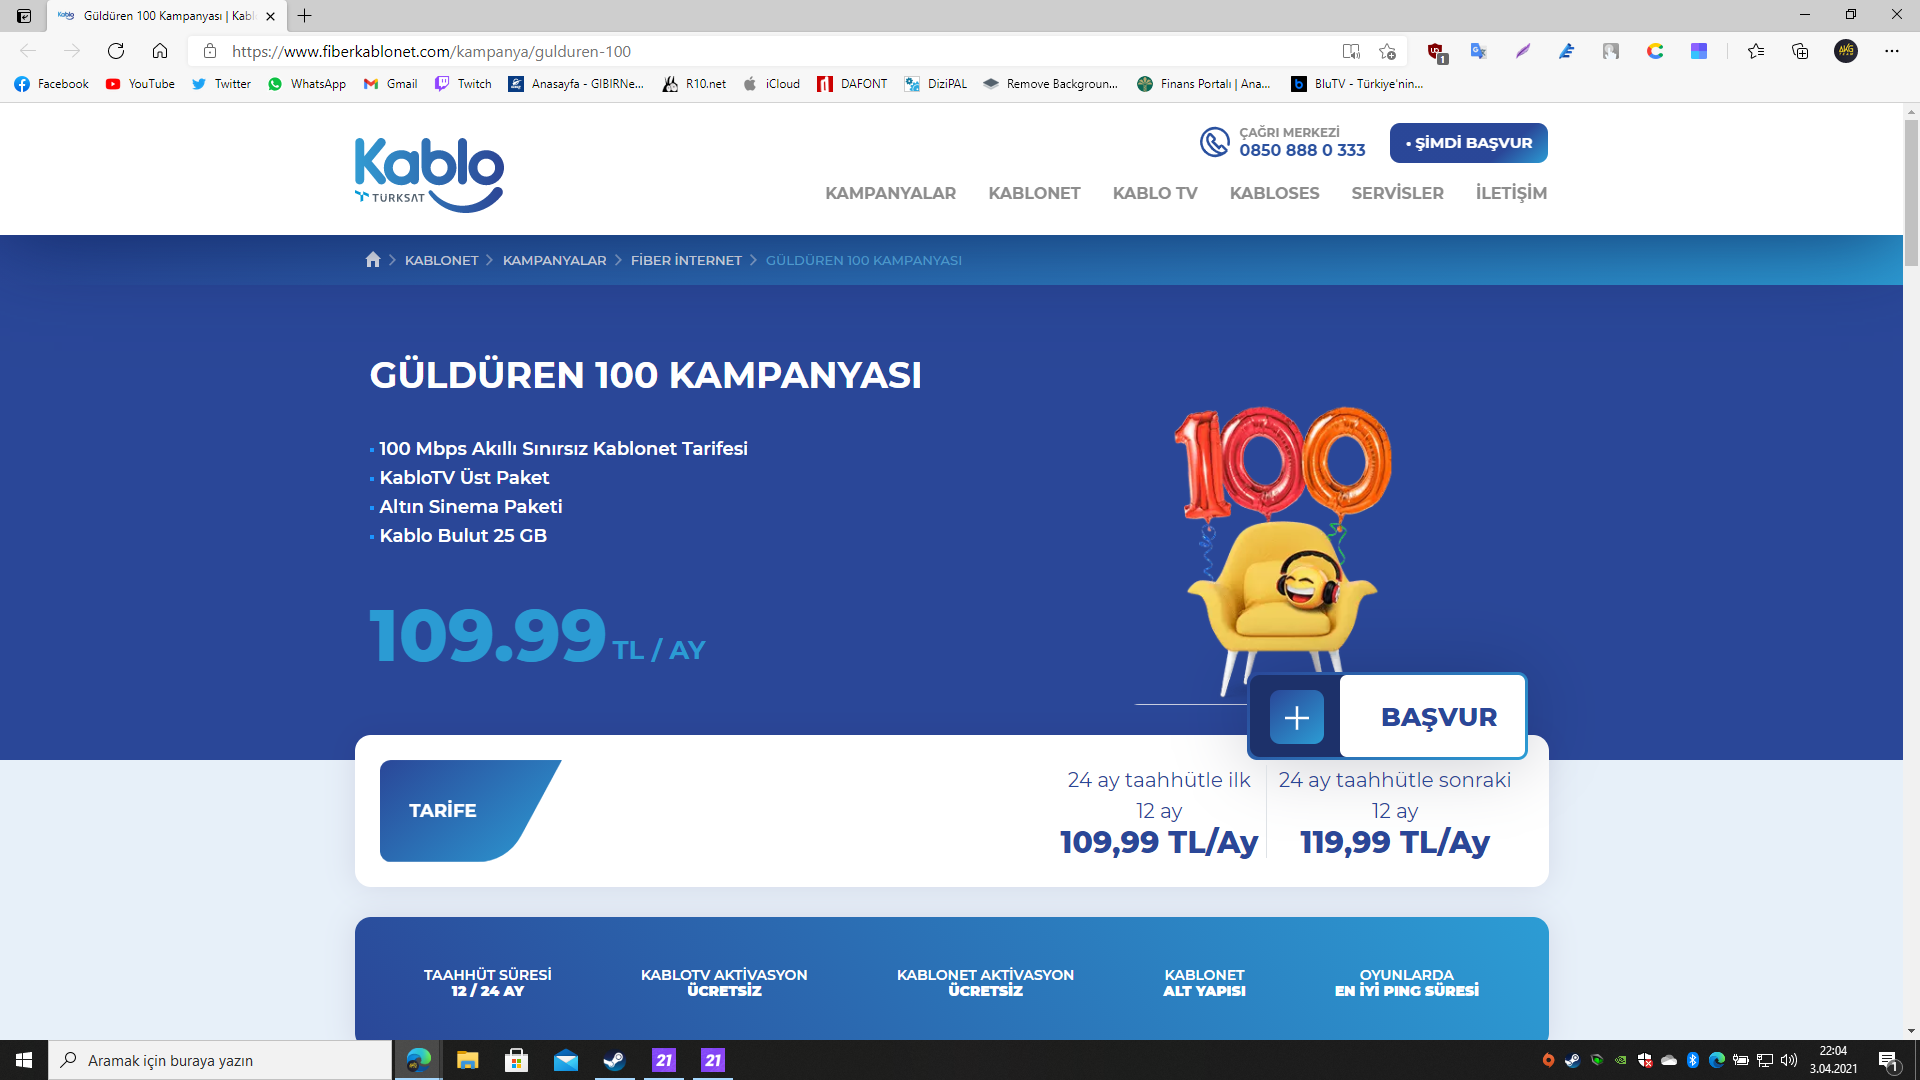Open the Twitter bookmark
1920x1080 pixels.
[x=222, y=84]
